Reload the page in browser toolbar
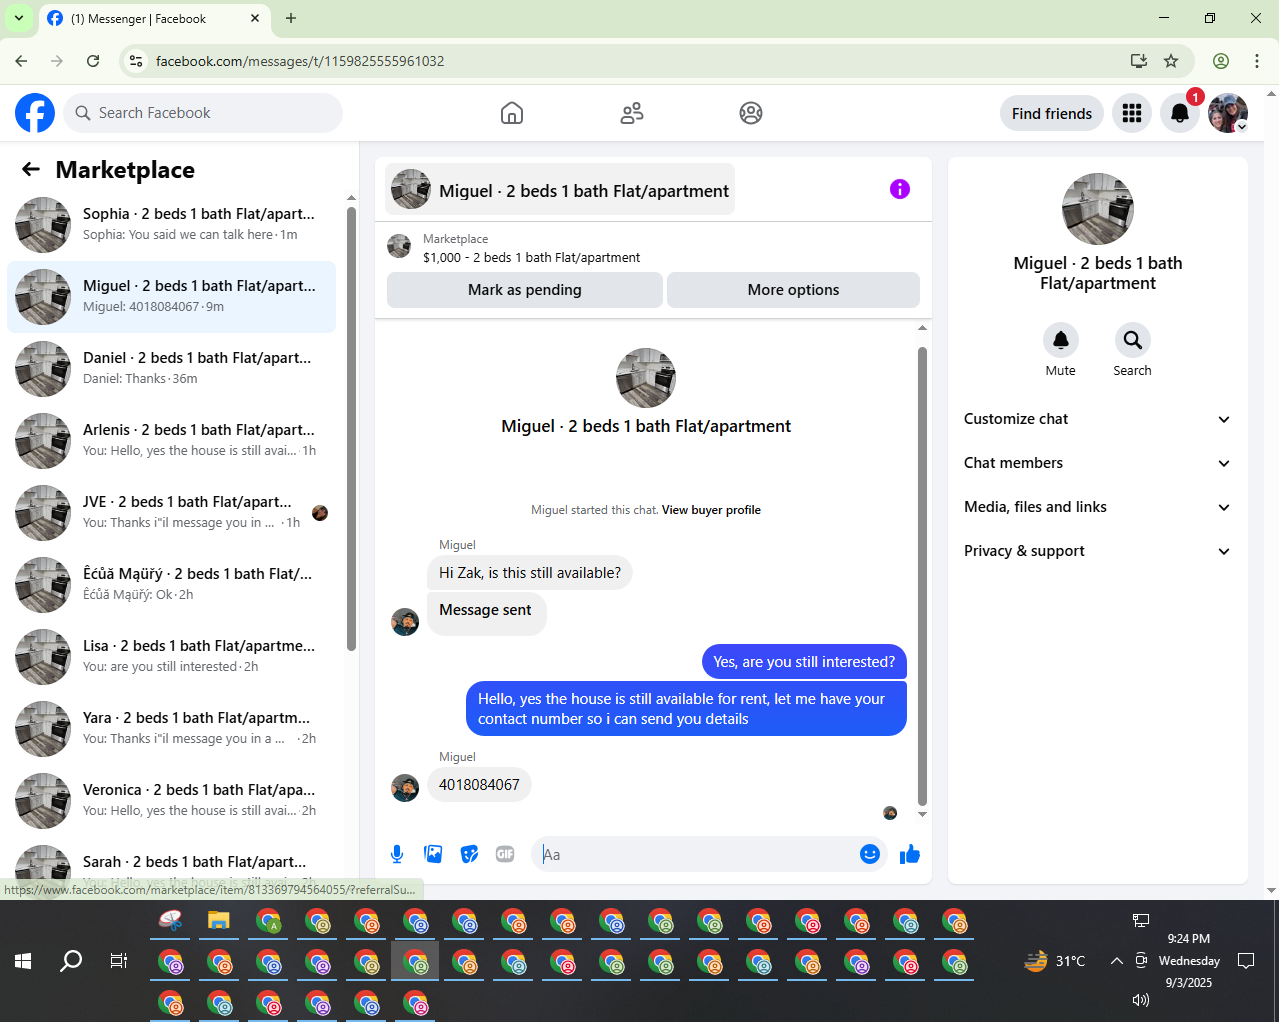The width and height of the screenshot is (1279, 1022). coord(93,61)
